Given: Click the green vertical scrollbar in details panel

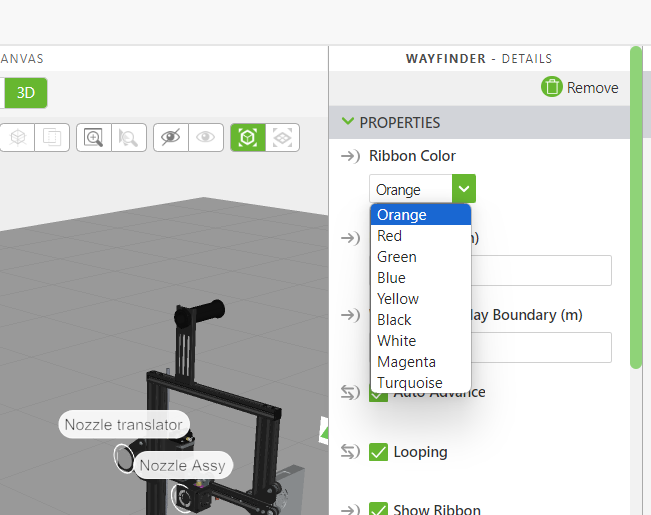Looking at the screenshot, I should tap(636, 207).
